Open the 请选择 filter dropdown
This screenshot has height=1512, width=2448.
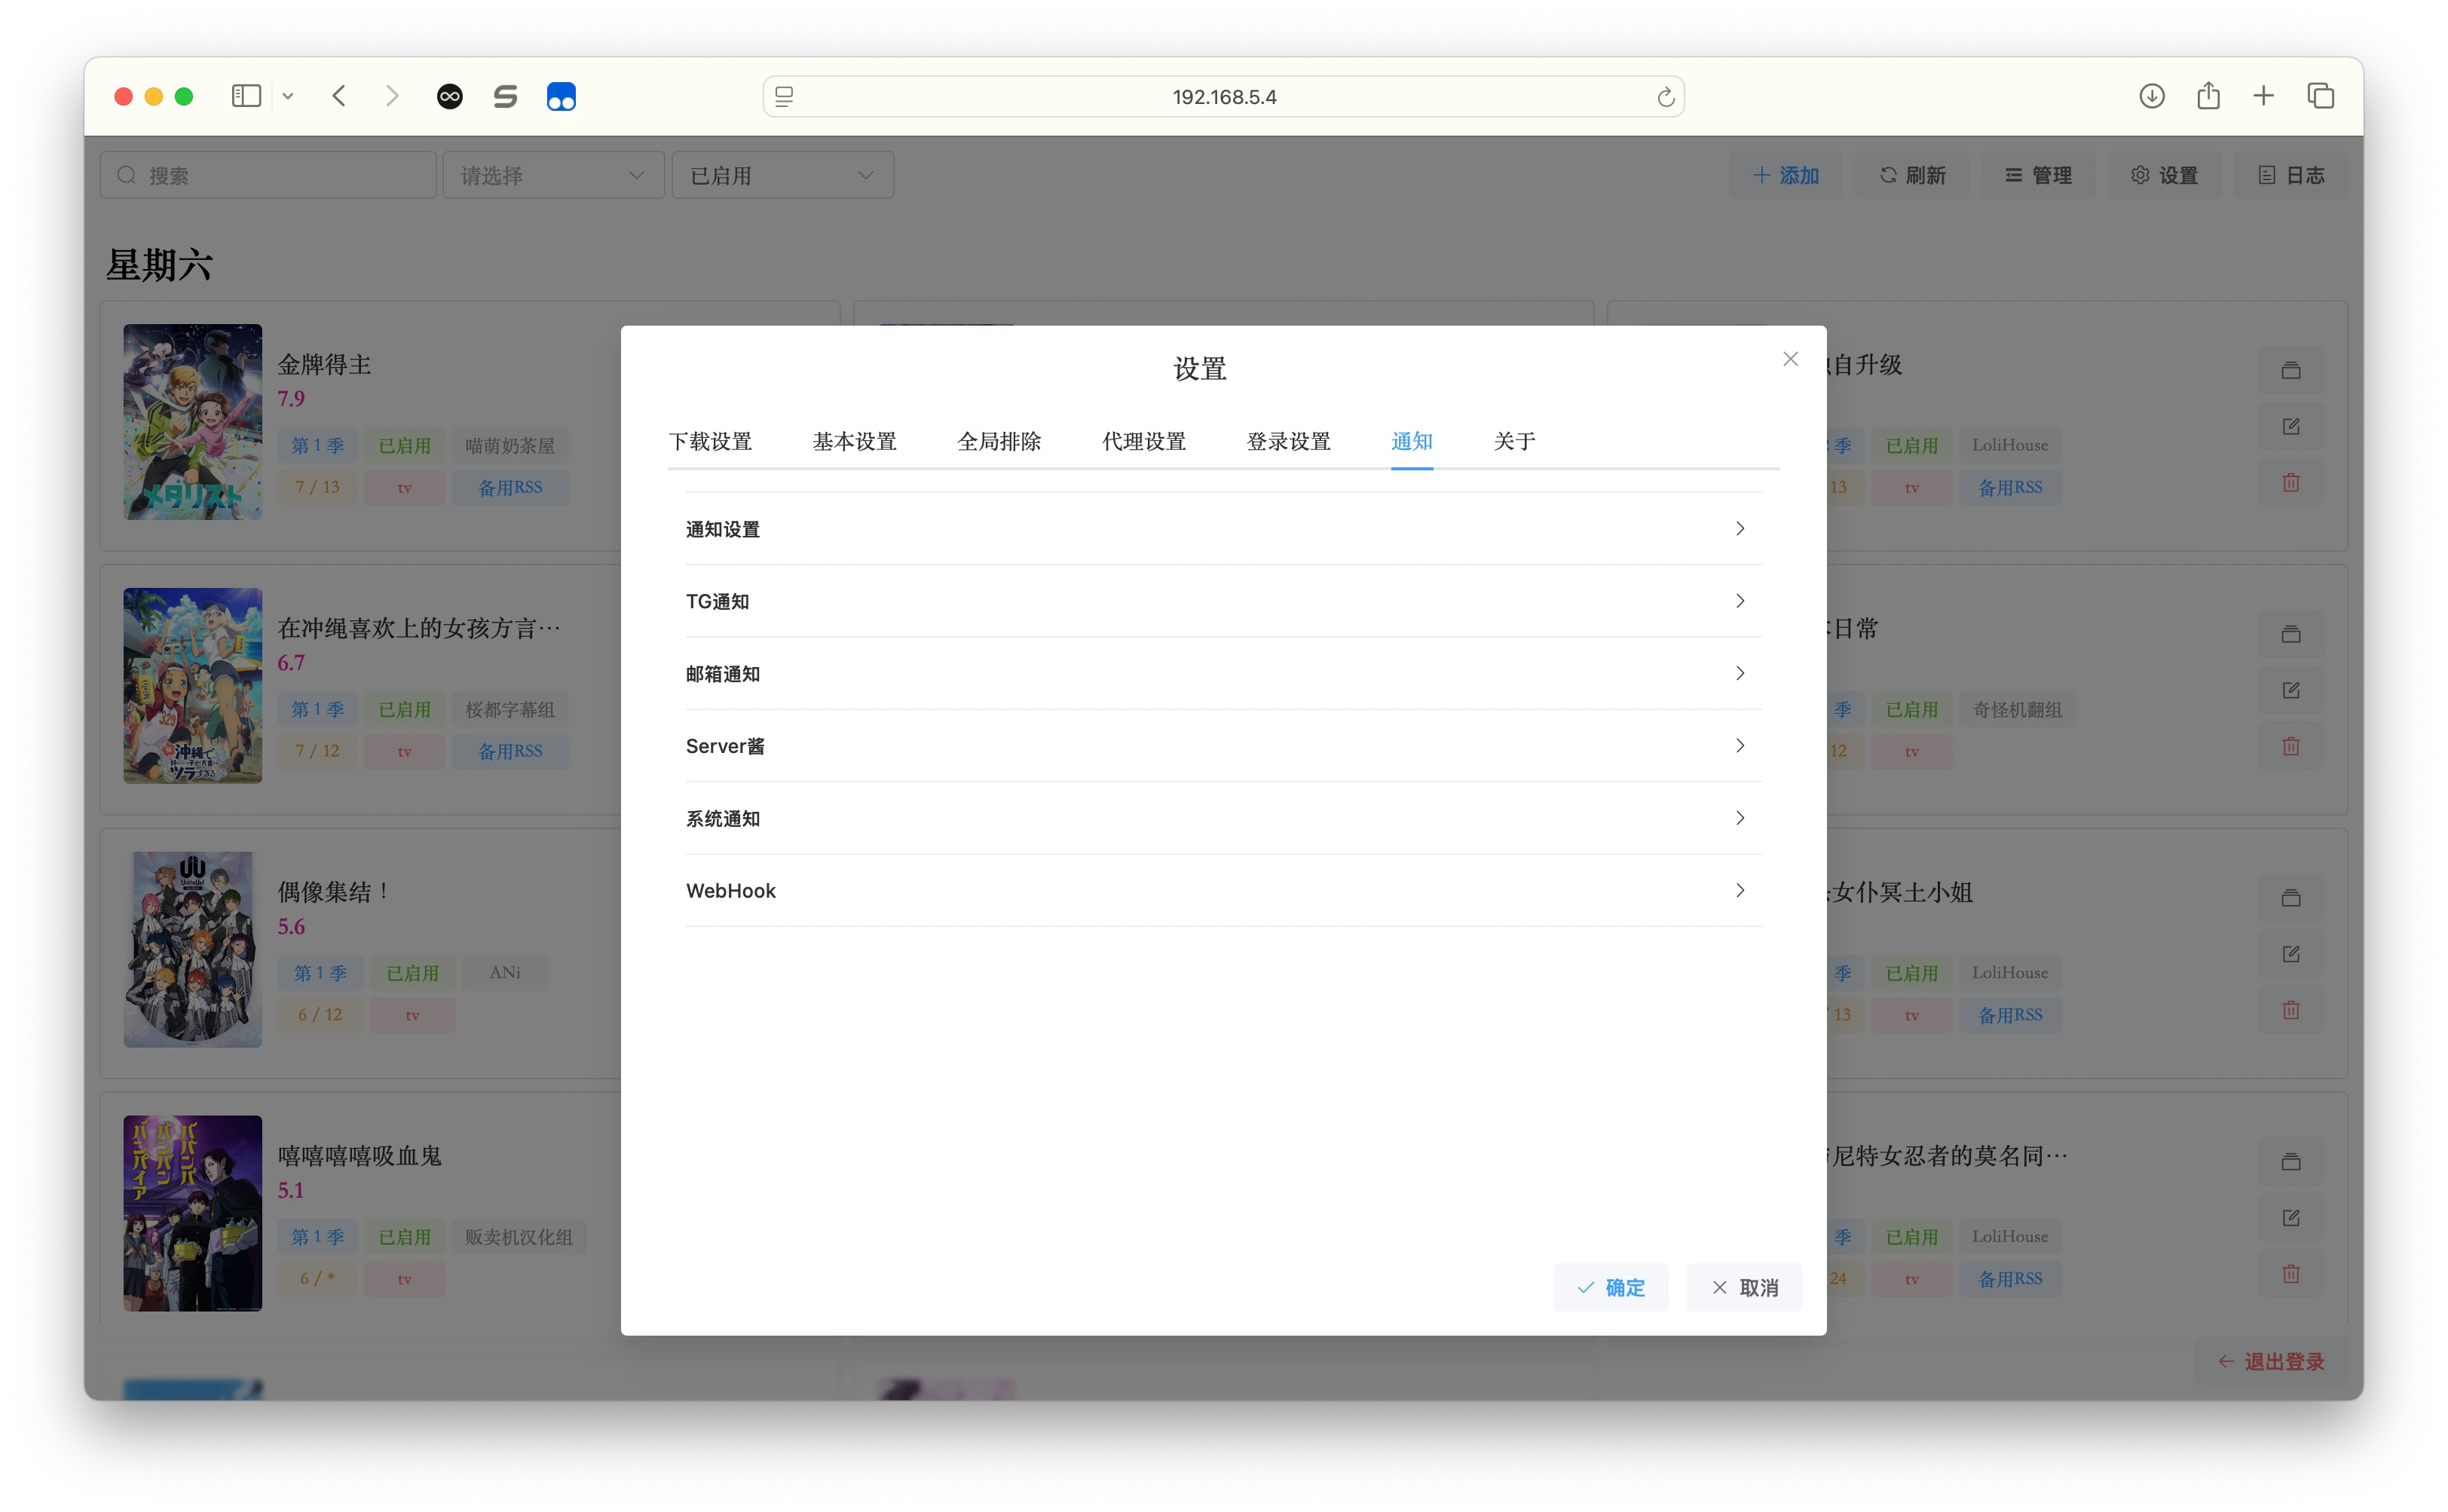pos(553,174)
